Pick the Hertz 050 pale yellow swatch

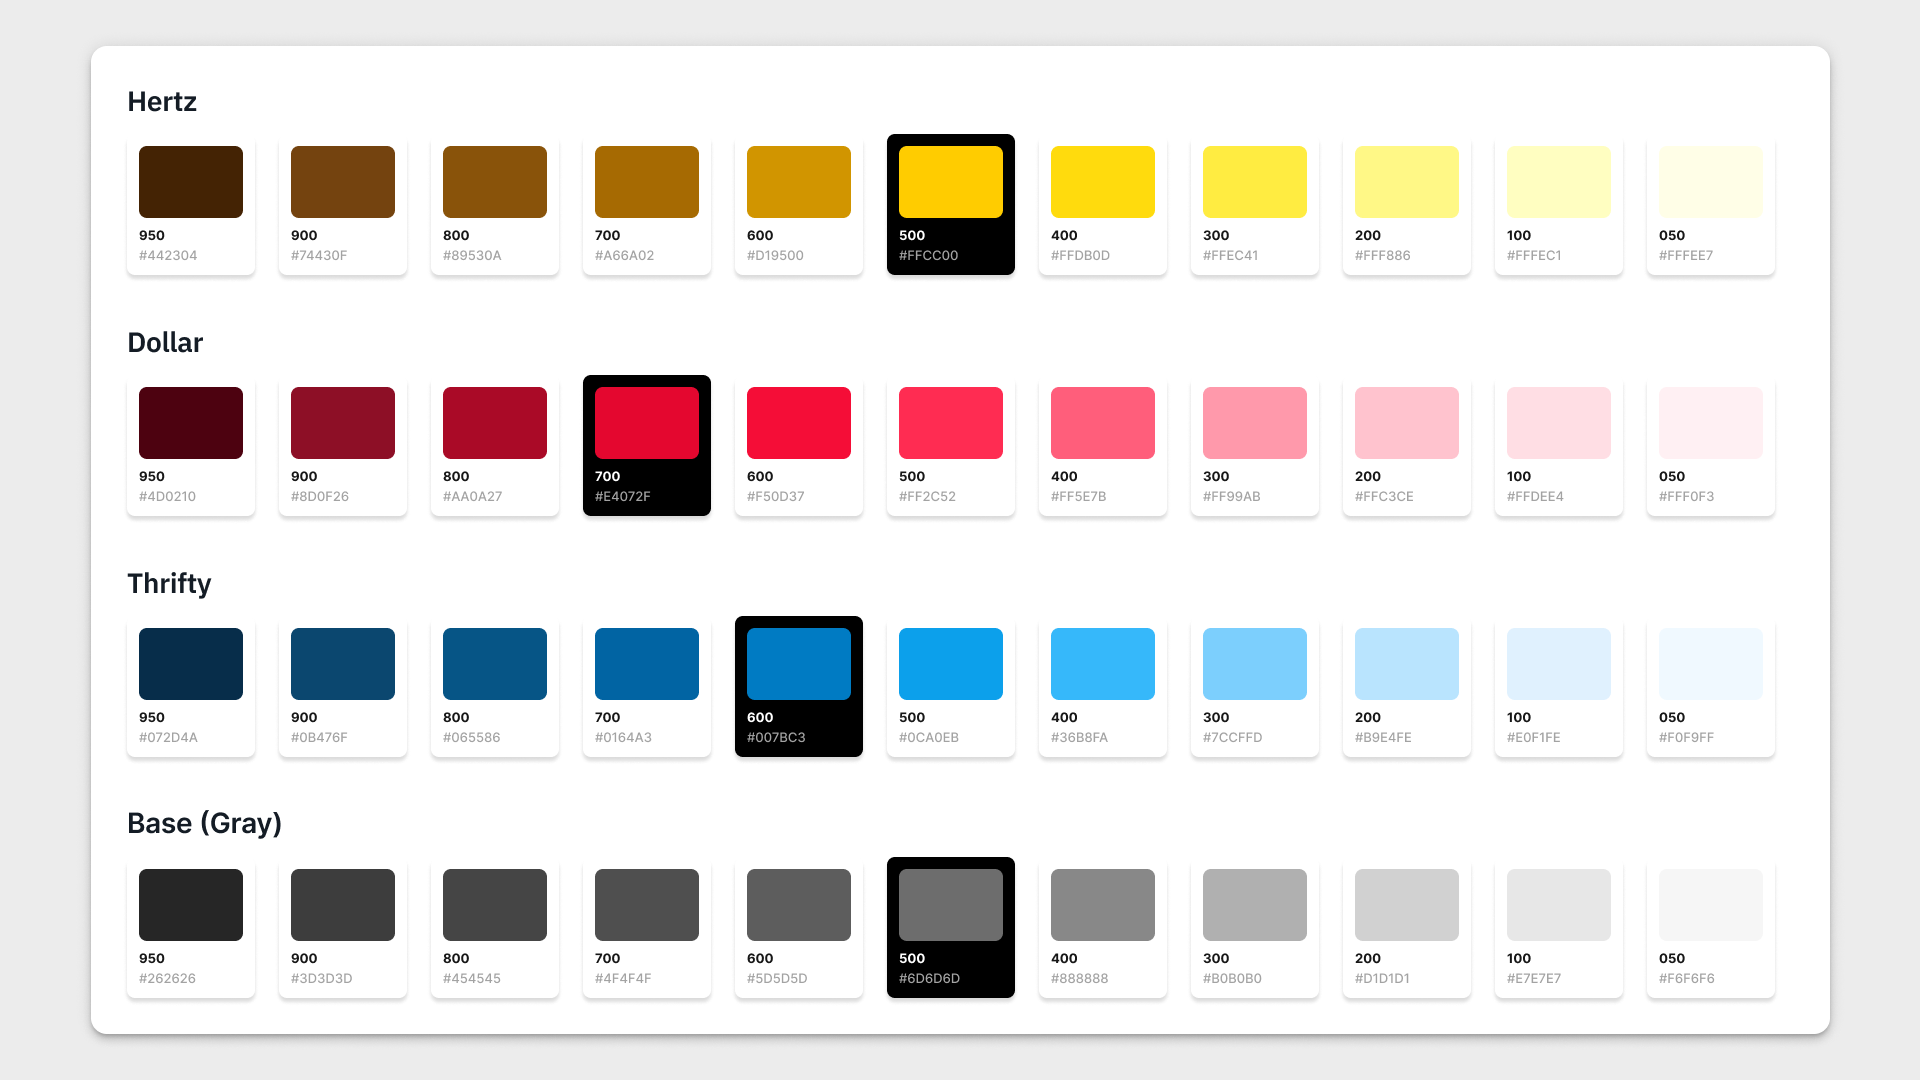coord(1710,182)
